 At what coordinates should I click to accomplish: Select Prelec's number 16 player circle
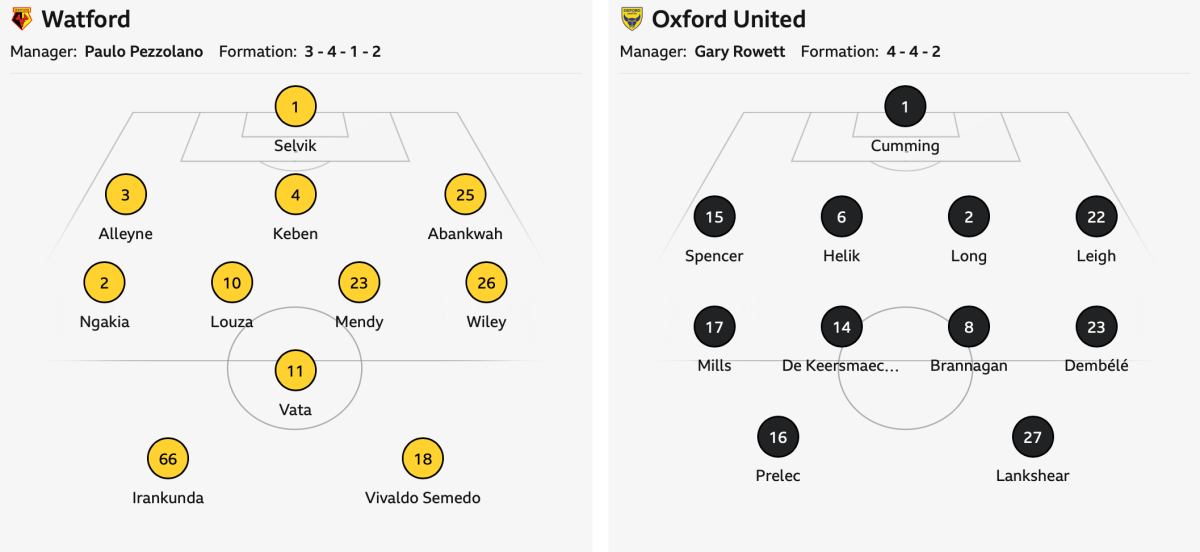click(778, 437)
